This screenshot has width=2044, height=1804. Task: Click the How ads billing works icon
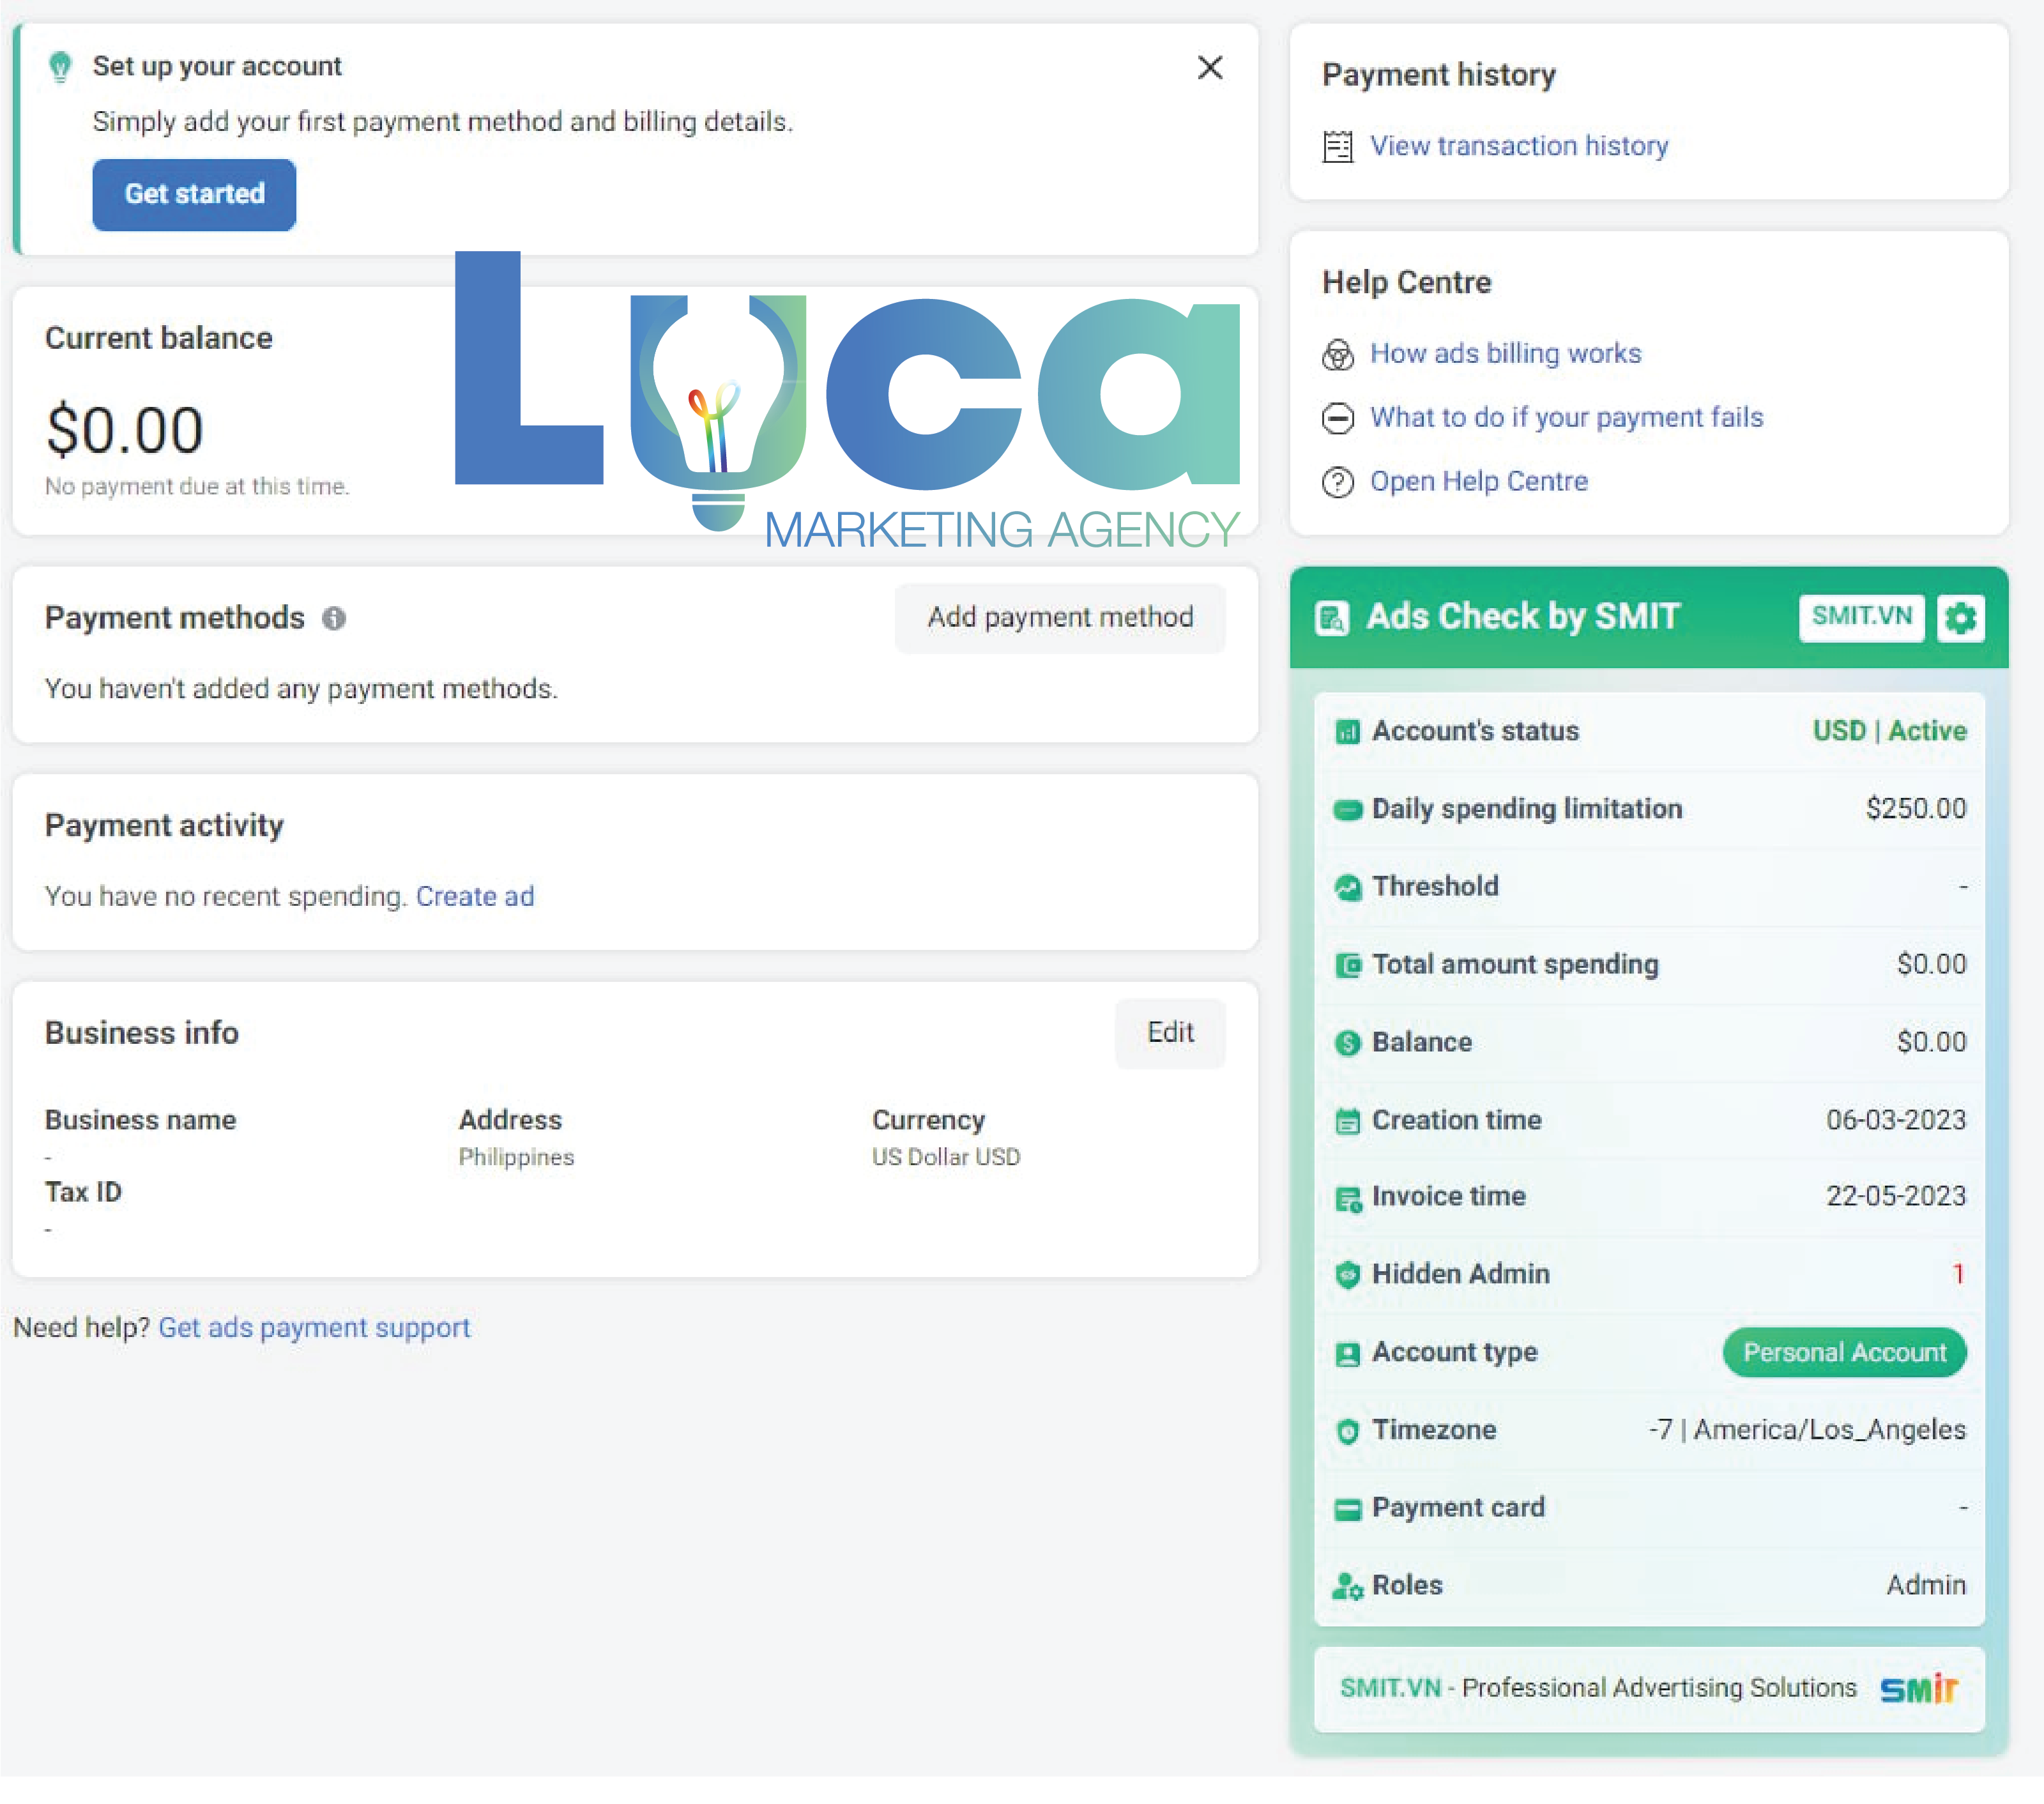pos(1337,354)
